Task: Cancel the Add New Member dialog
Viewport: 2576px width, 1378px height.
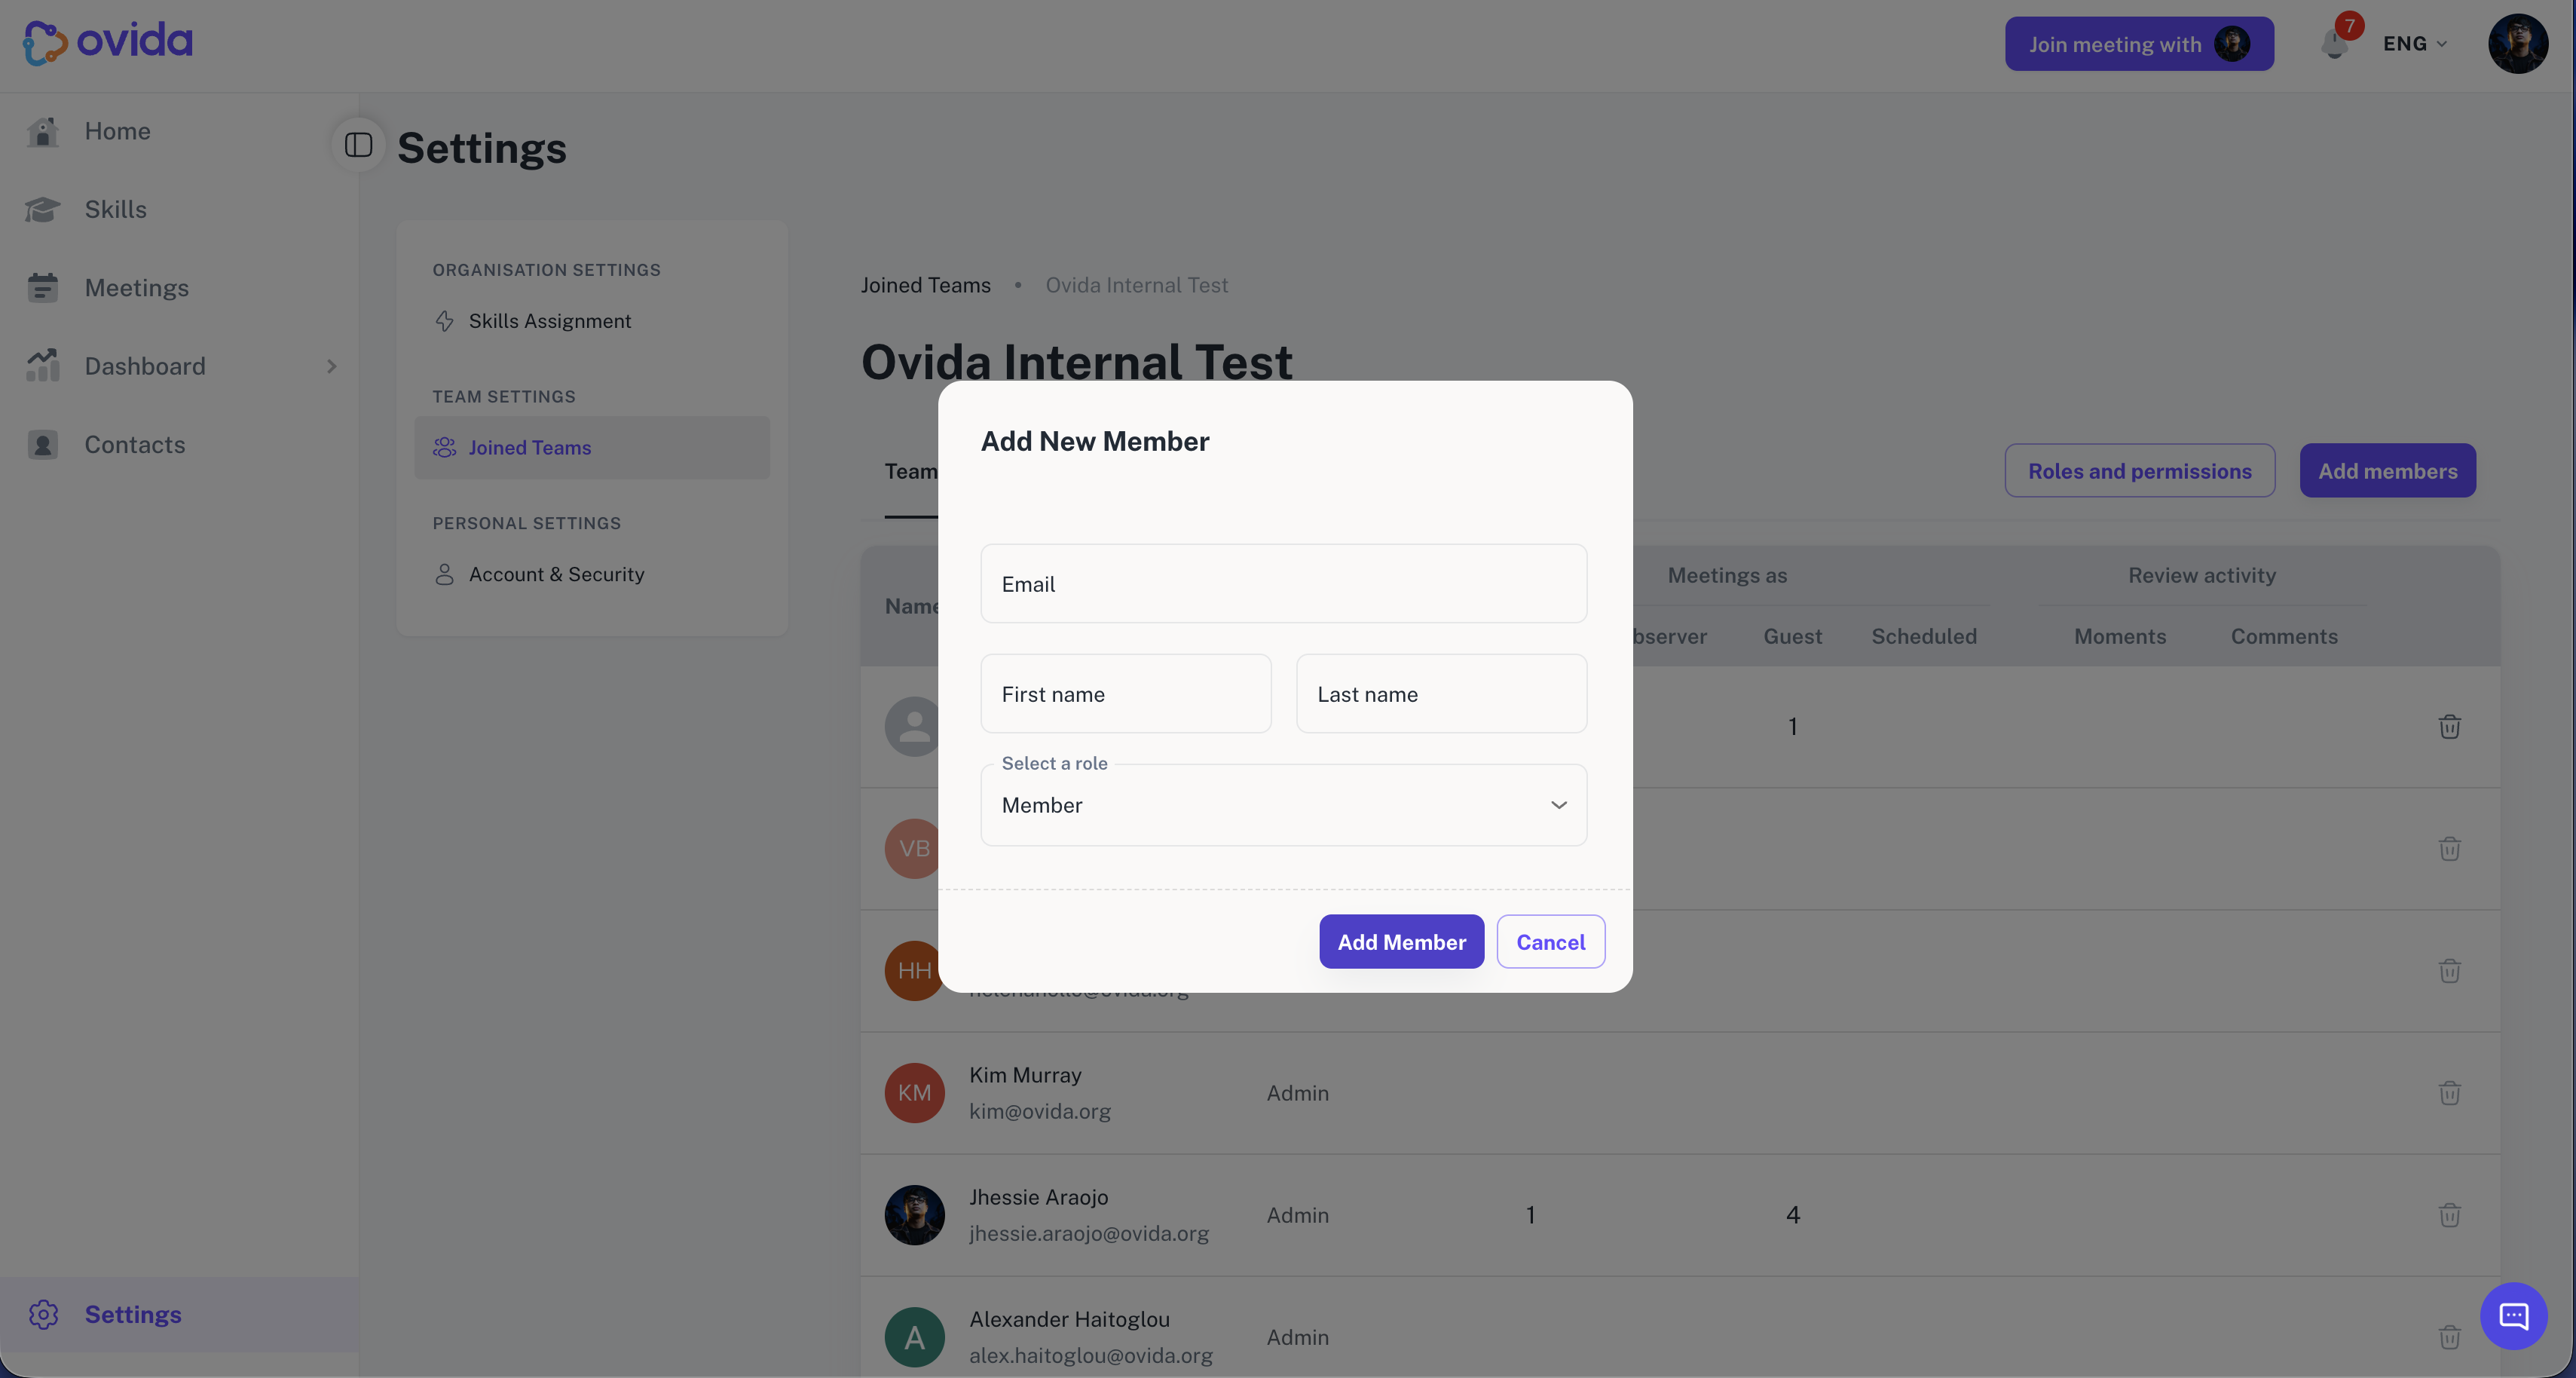Action: coord(1550,942)
